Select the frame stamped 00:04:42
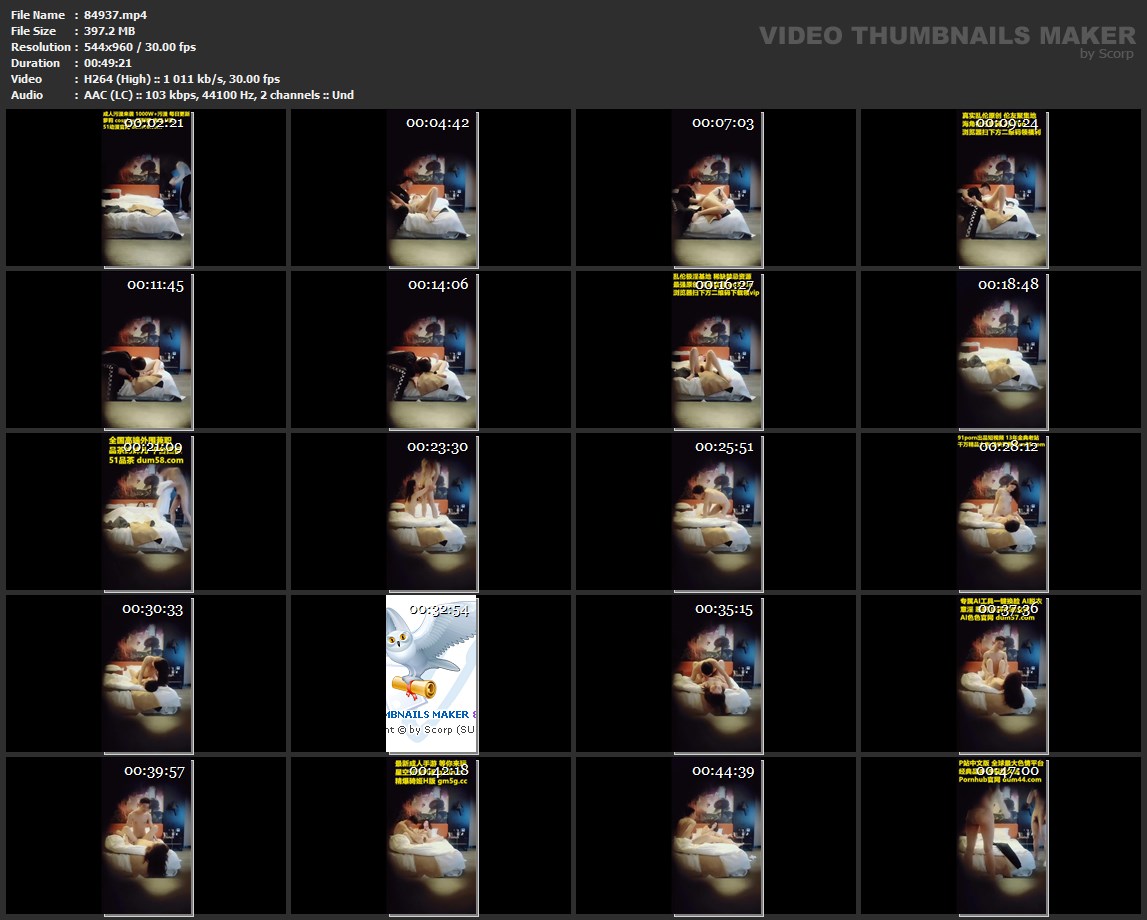This screenshot has width=1147, height=920. (431, 188)
